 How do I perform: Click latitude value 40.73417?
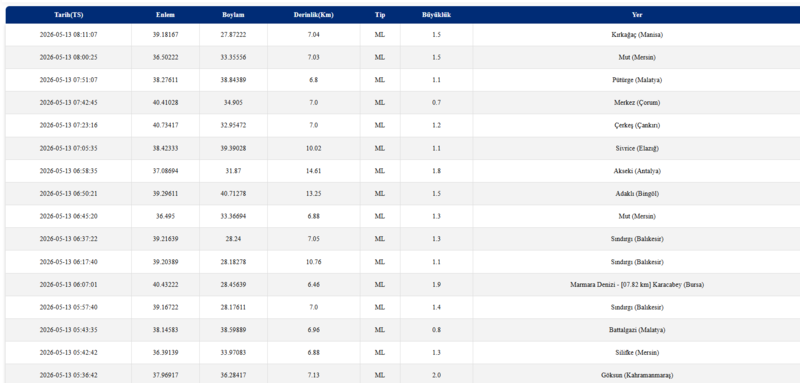pyautogui.click(x=165, y=125)
